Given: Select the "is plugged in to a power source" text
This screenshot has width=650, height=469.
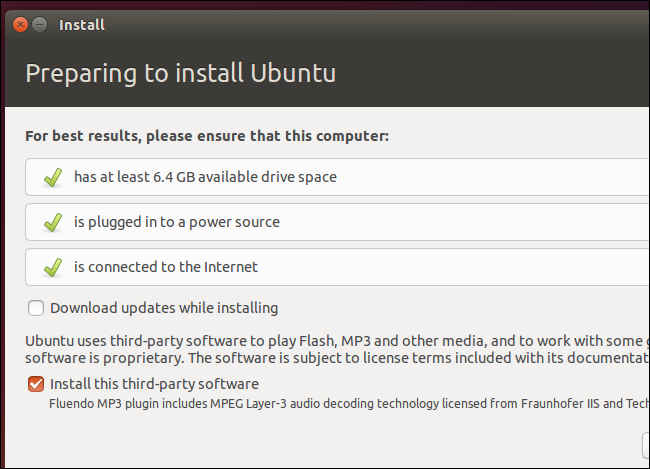Looking at the screenshot, I should pos(176,222).
